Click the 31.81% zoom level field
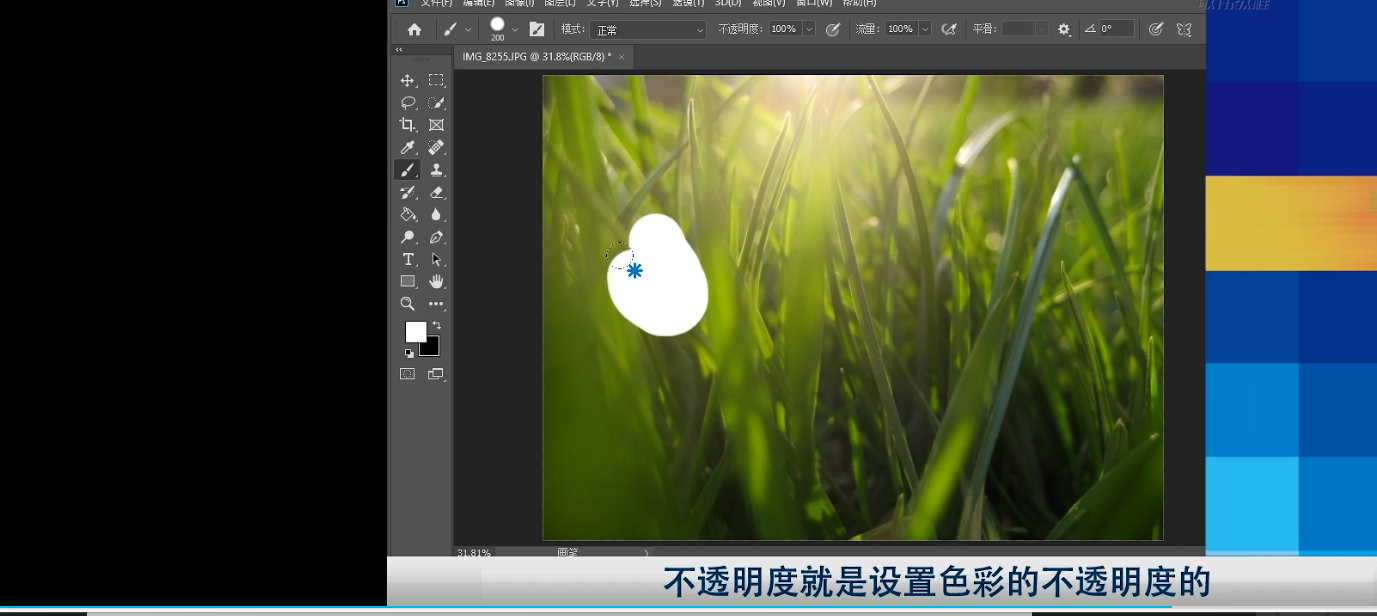This screenshot has height=616, width=1377. point(474,552)
